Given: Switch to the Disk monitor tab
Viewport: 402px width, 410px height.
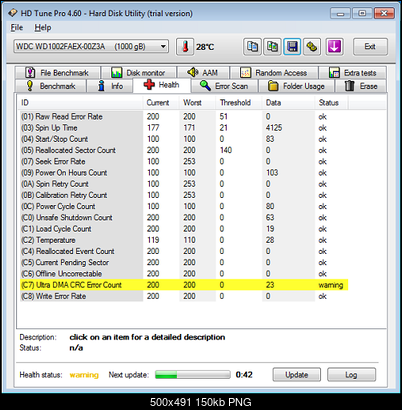Looking at the screenshot, I should click(x=138, y=72).
